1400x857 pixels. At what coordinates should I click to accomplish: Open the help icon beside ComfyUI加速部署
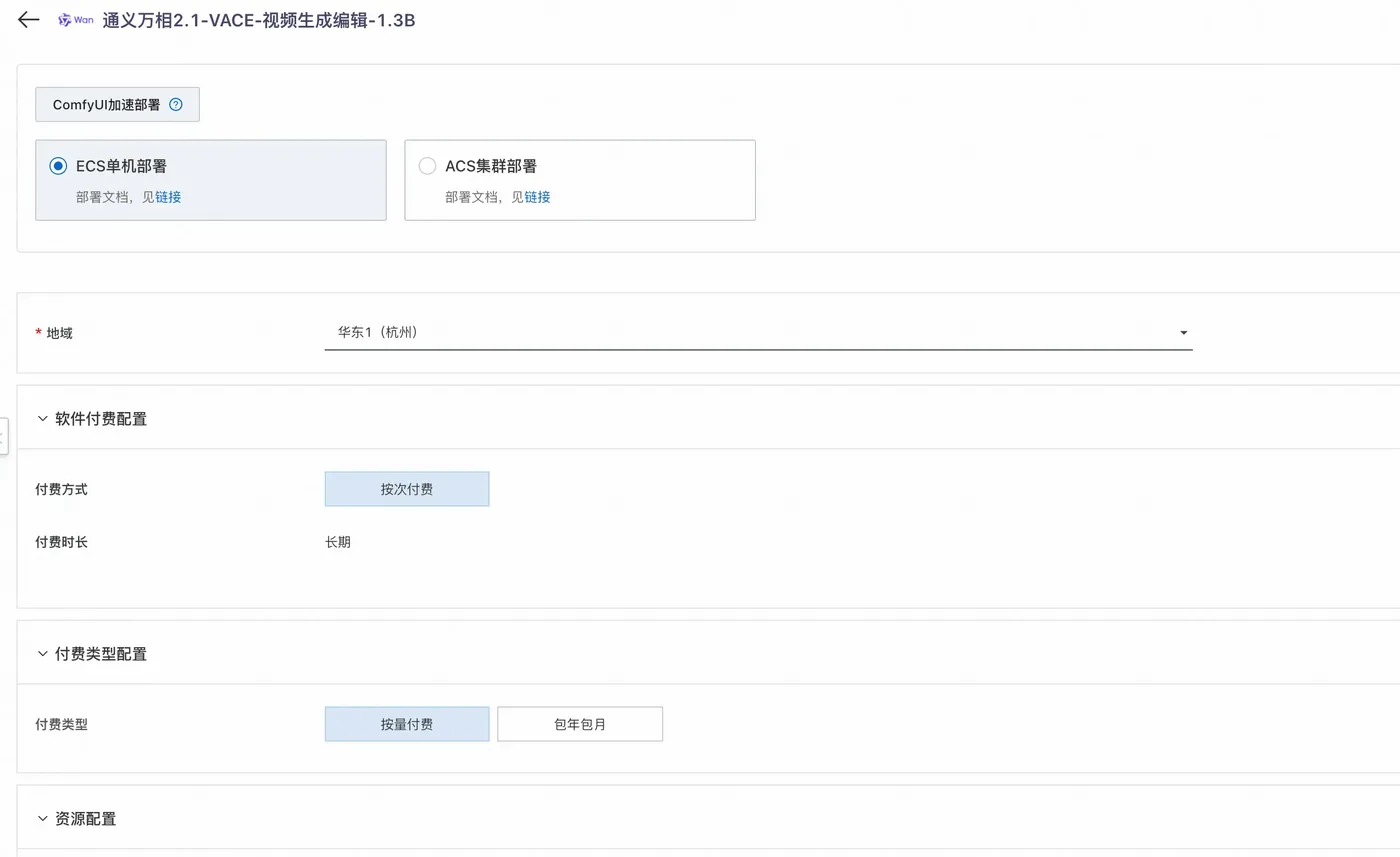click(x=176, y=104)
